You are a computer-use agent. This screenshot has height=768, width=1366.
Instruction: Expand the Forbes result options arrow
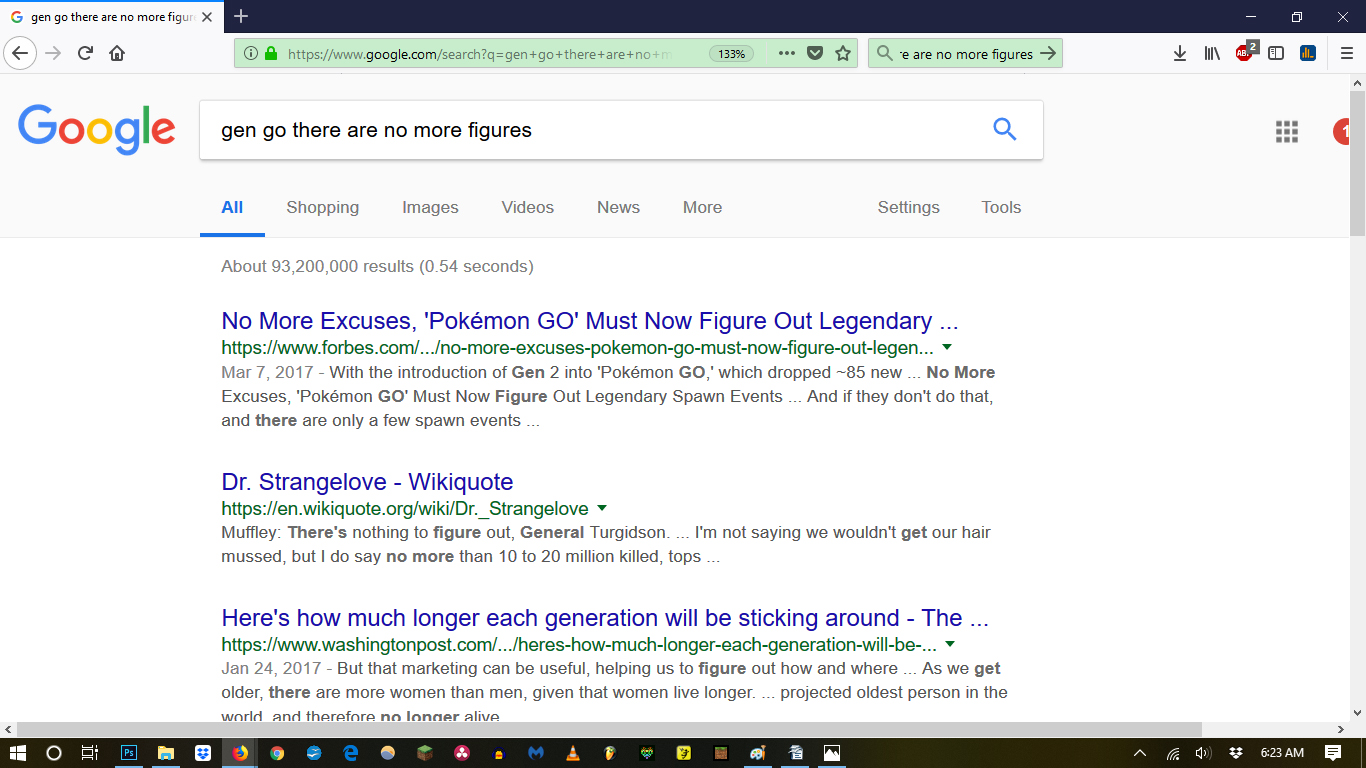pyautogui.click(x=947, y=347)
